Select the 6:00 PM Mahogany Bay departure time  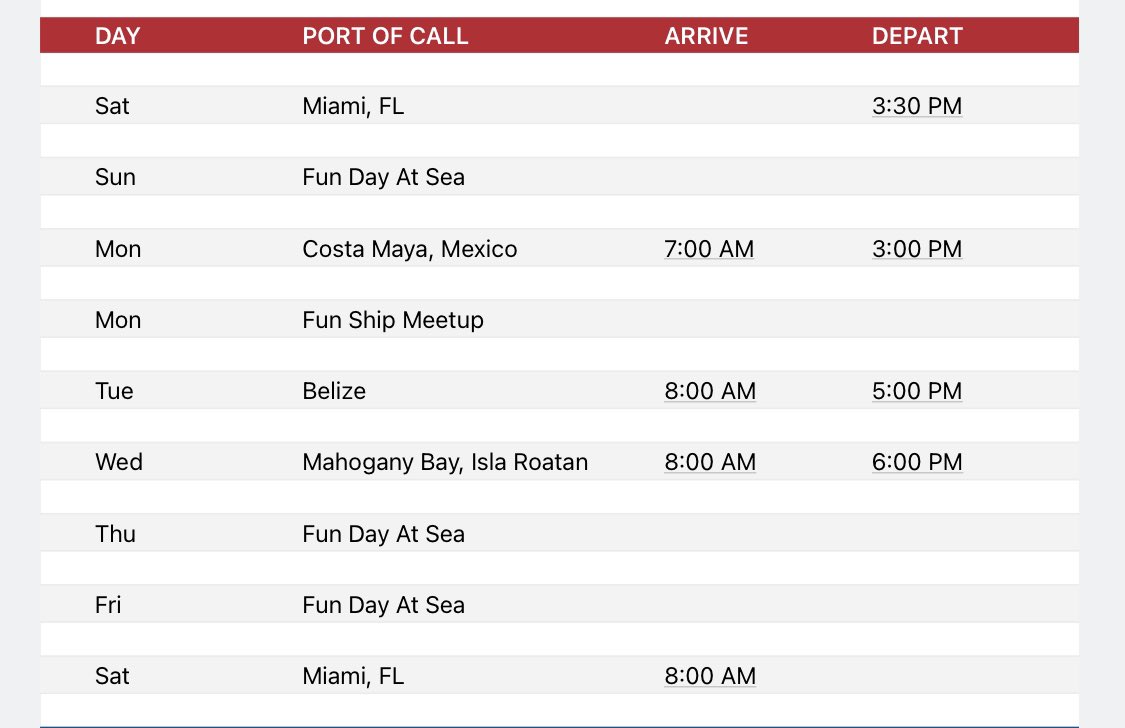(917, 462)
